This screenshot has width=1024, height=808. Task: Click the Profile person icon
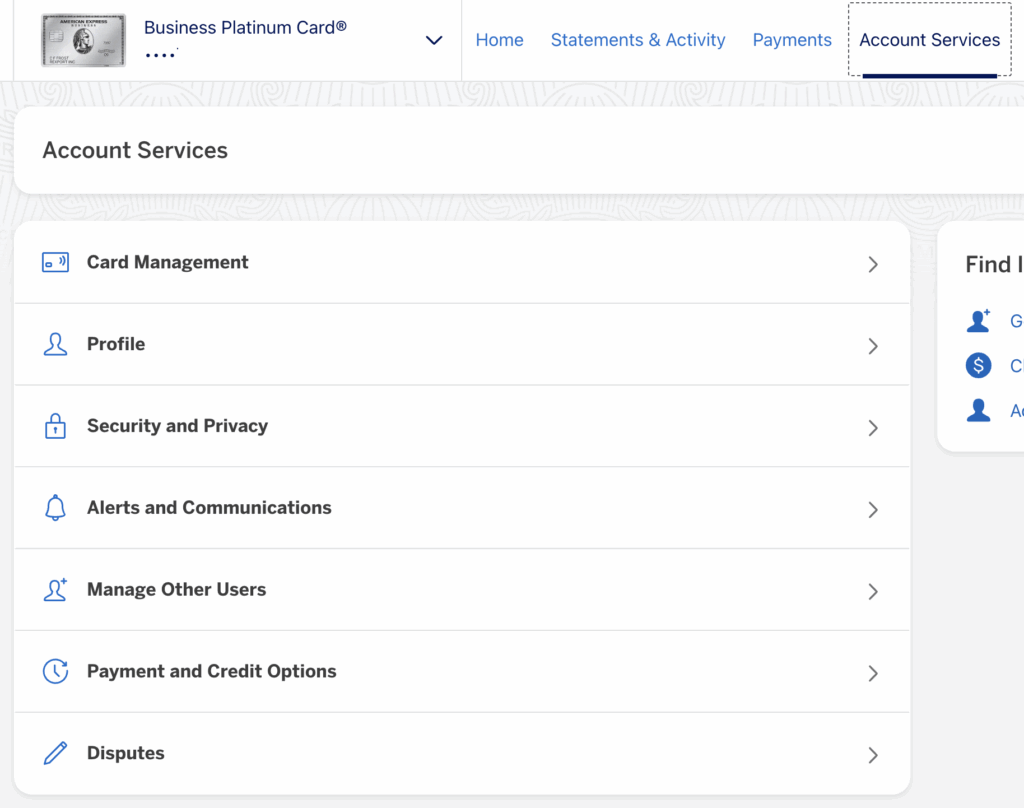[55, 345]
